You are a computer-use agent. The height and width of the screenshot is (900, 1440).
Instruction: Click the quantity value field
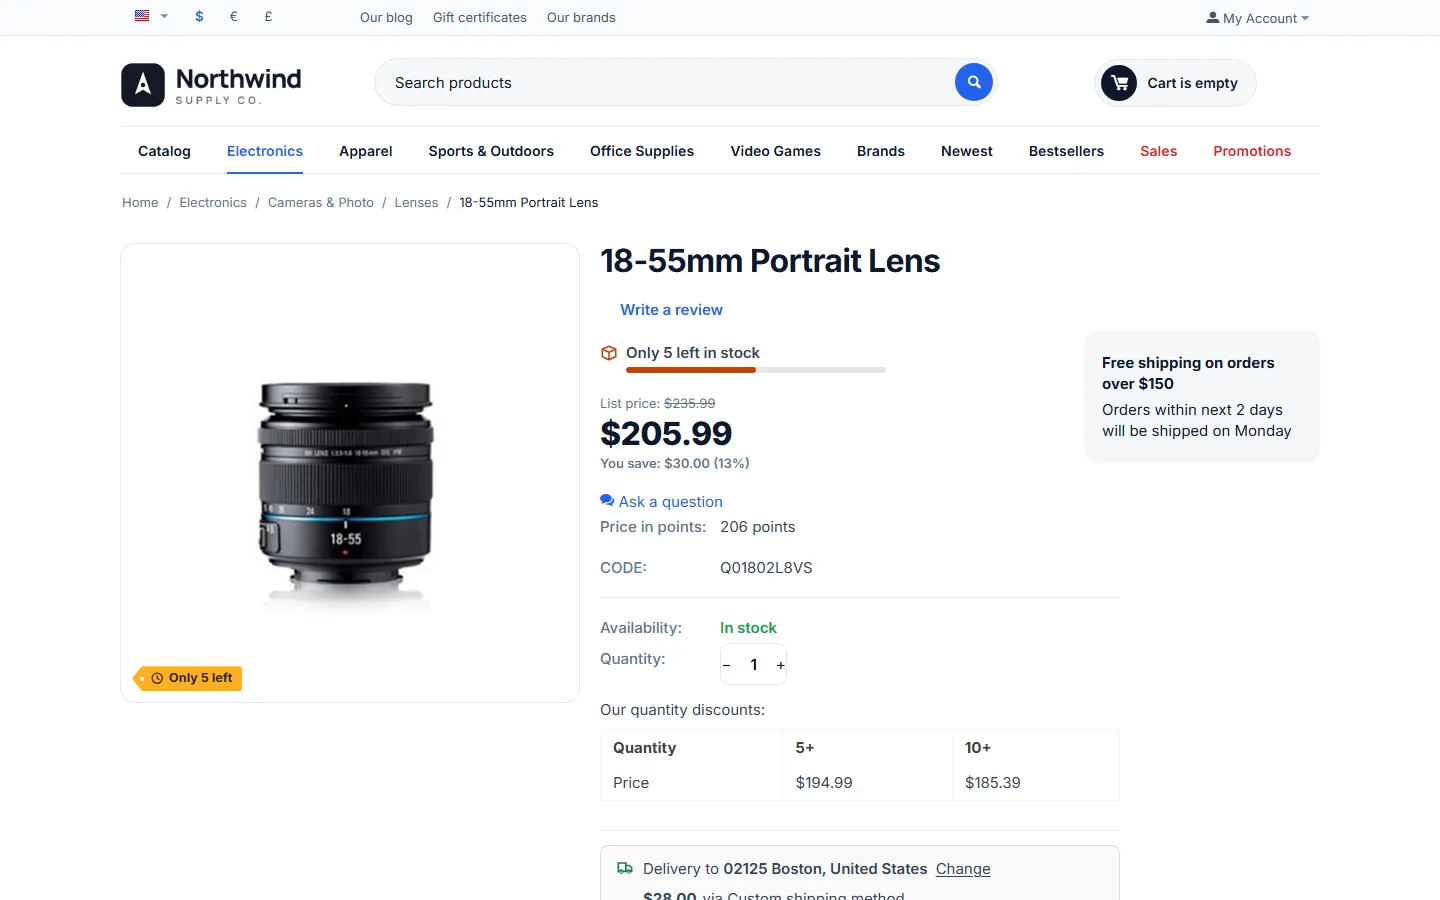754,665
